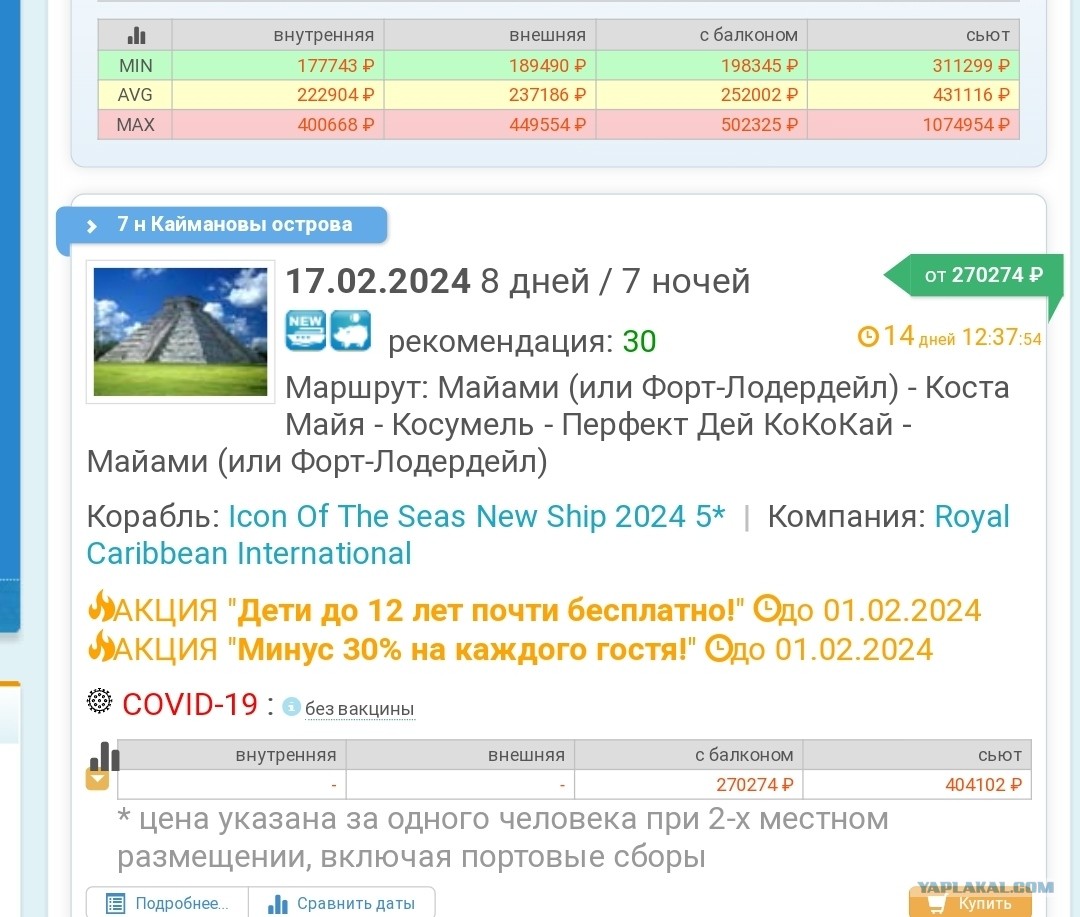Click the bar chart icon in statistics table header
The image size is (1080, 917).
click(136, 35)
